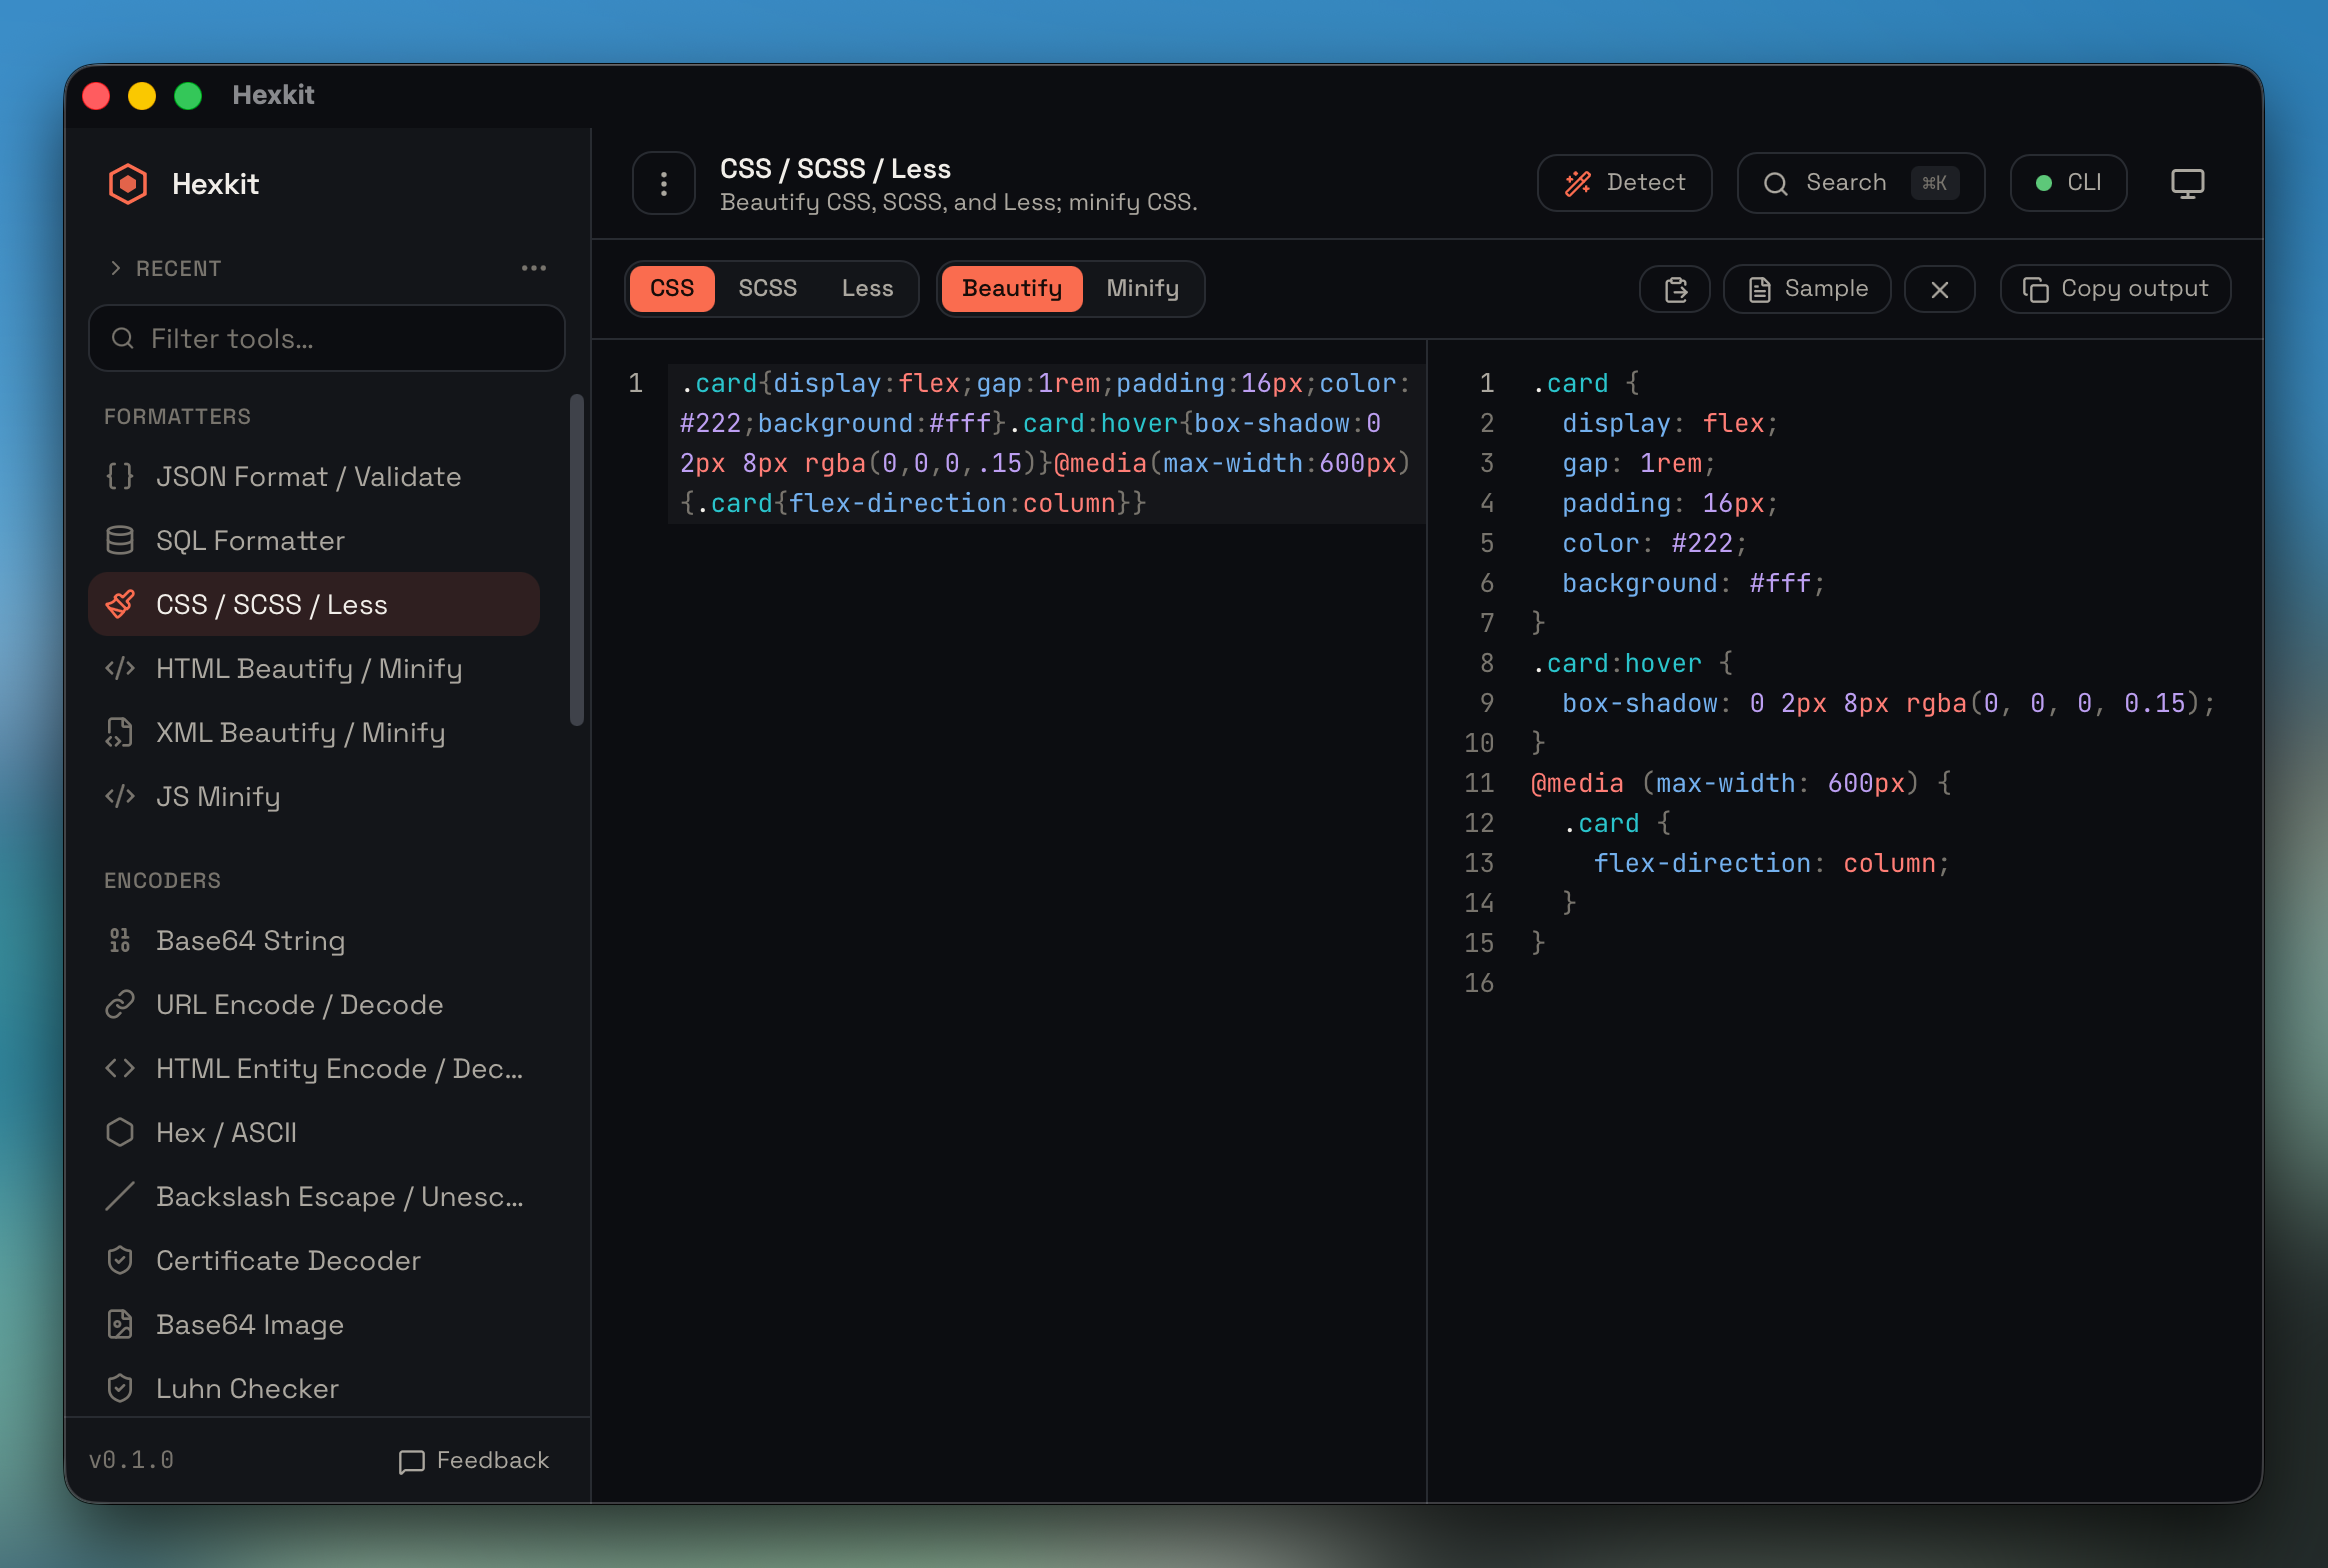2328x1568 pixels.
Task: Open JS Minify tool
Action: tap(314, 797)
